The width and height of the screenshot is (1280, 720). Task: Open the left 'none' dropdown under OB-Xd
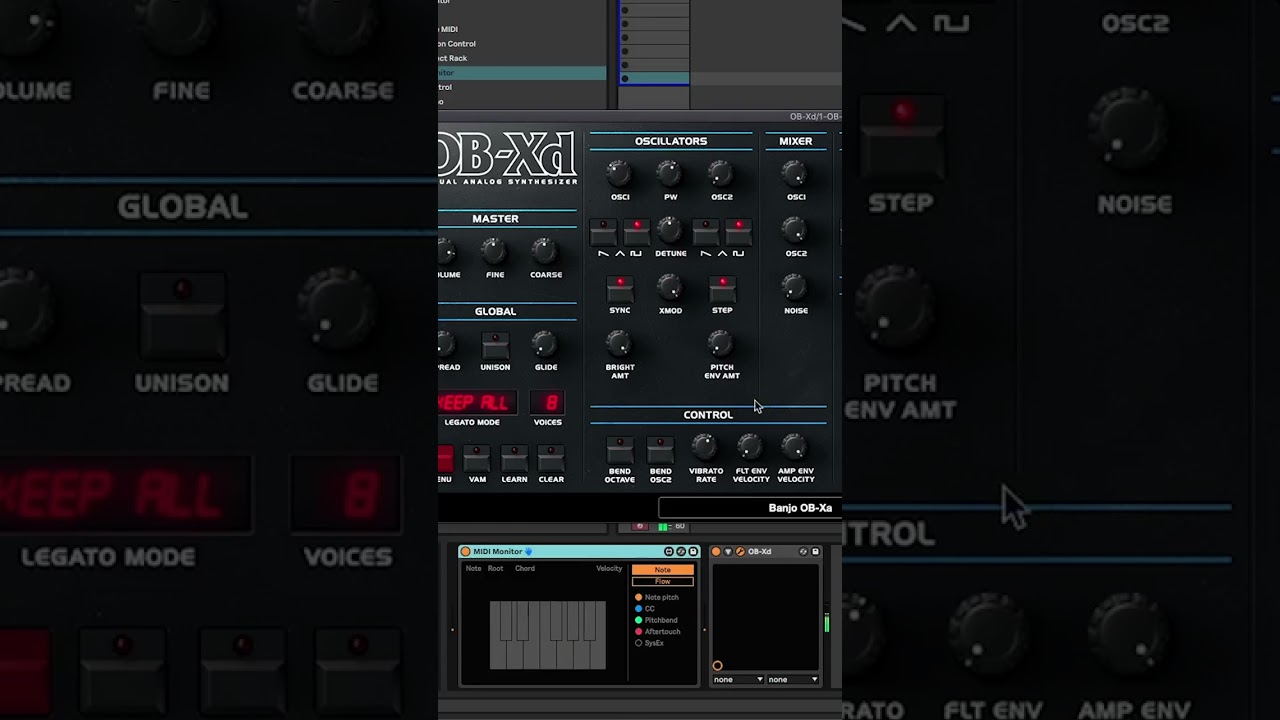738,679
